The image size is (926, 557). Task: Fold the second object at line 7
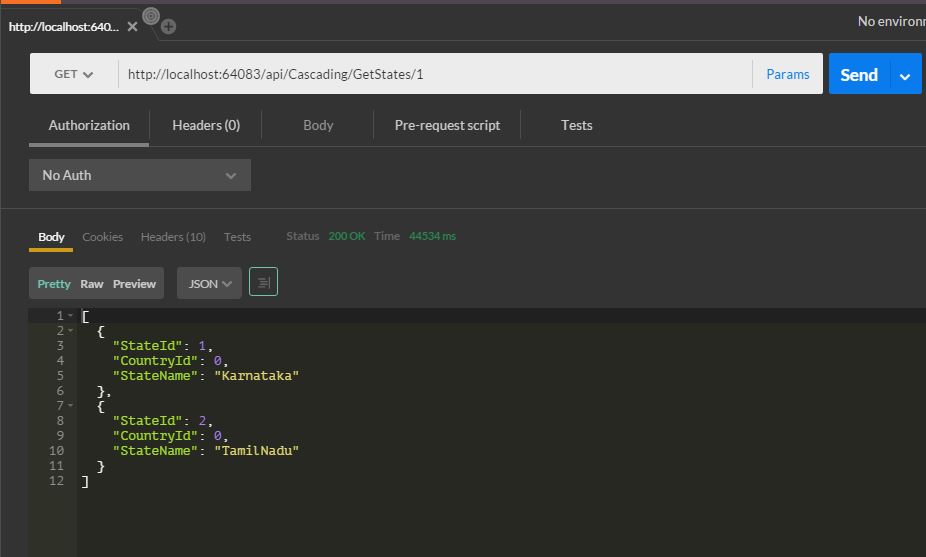click(70, 406)
